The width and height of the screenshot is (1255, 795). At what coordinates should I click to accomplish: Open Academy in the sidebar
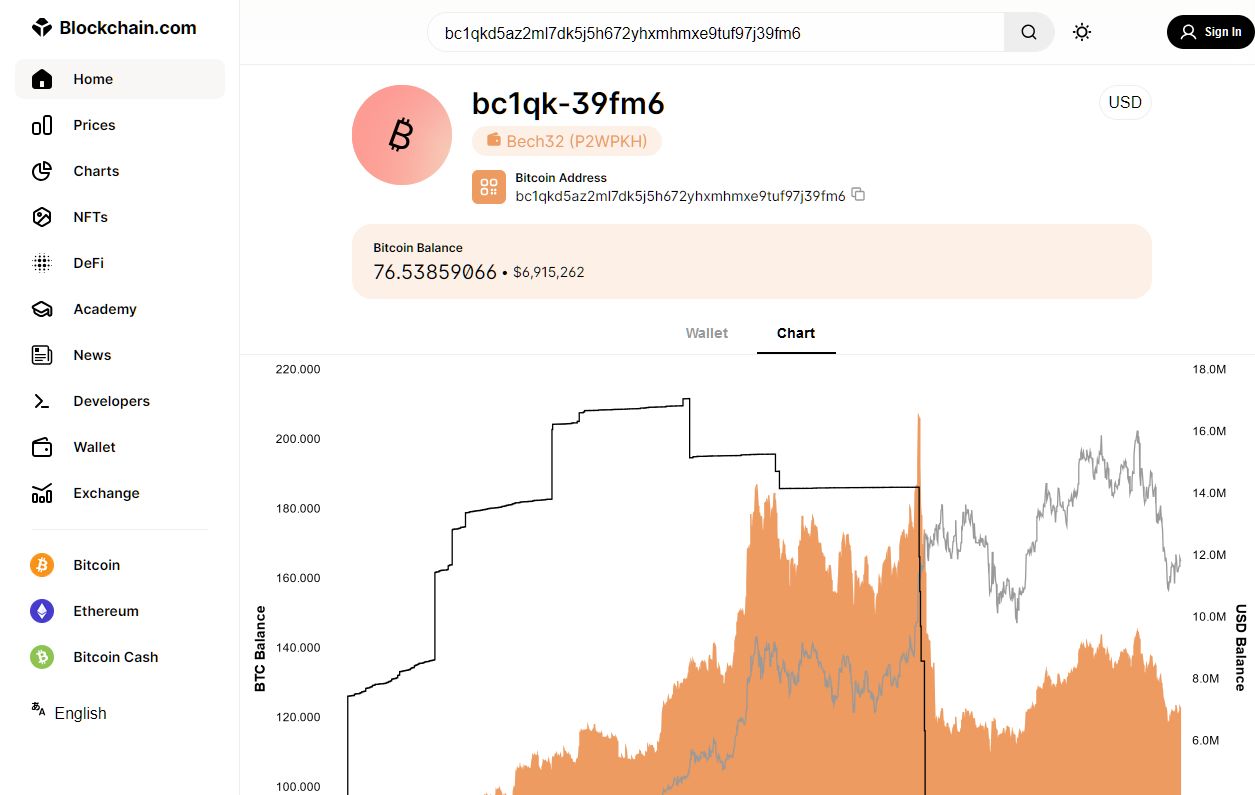pyautogui.click(x=104, y=309)
